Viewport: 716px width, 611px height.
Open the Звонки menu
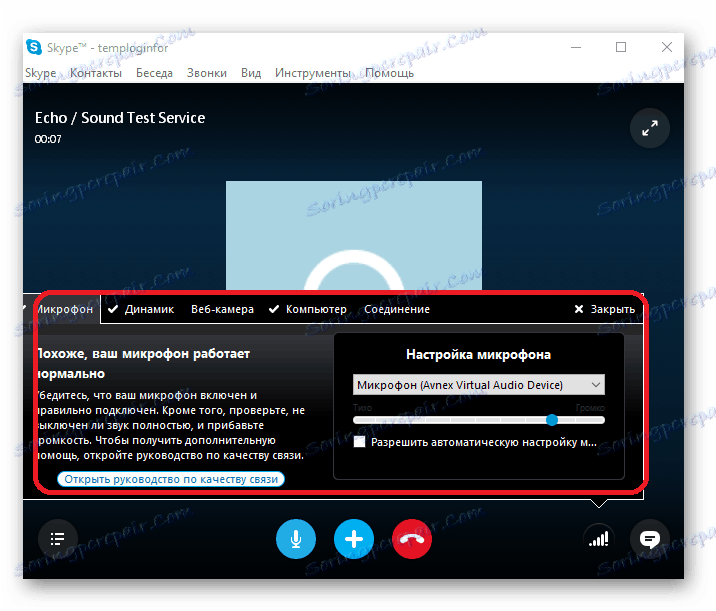(x=207, y=73)
